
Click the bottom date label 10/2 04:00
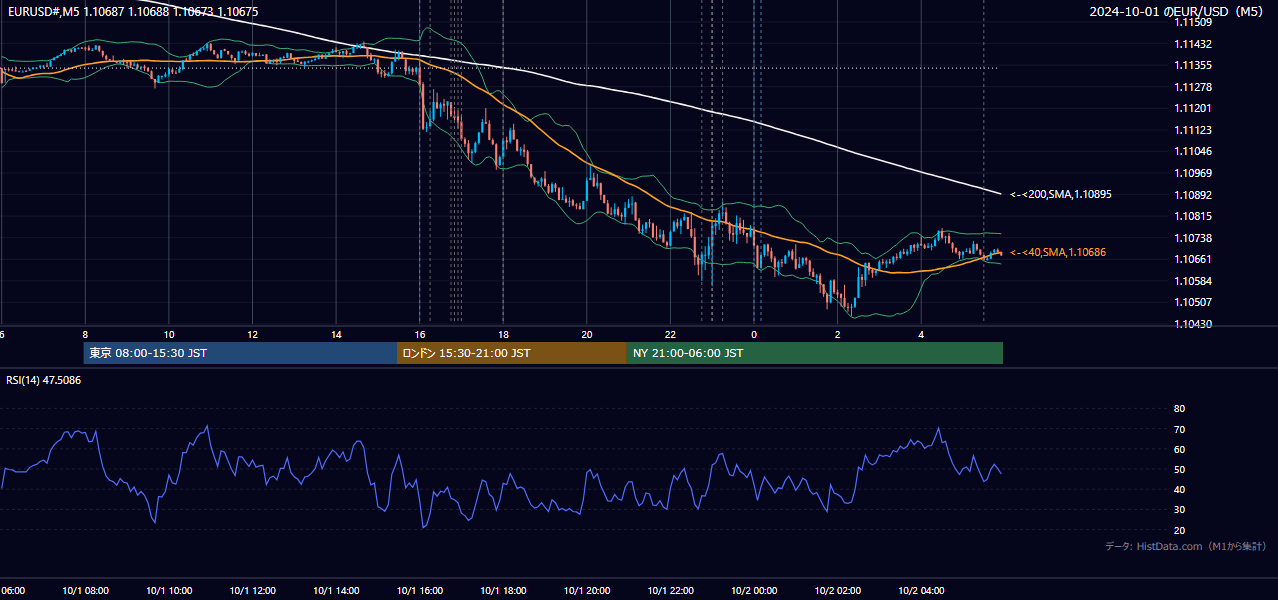(x=922, y=591)
